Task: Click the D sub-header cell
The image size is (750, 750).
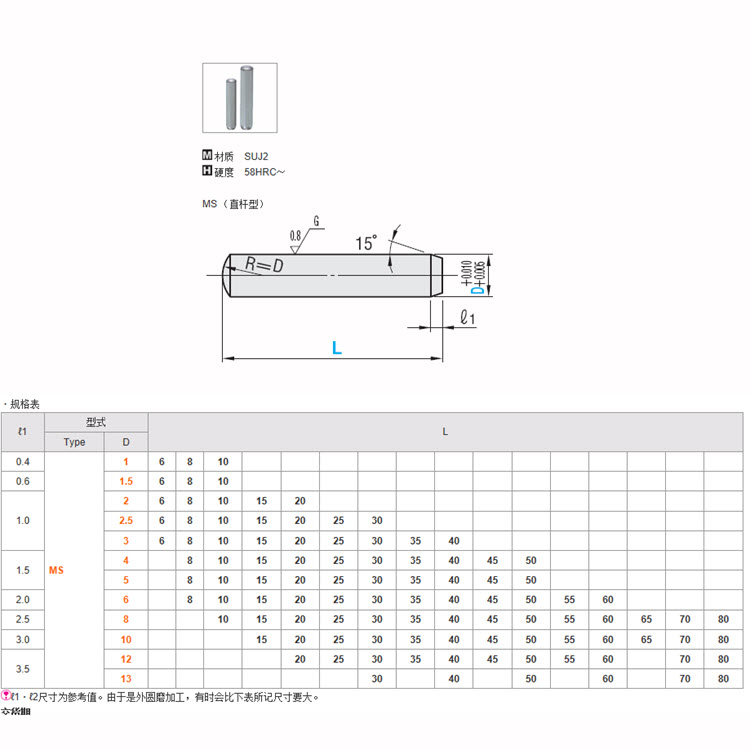Action: click(x=126, y=442)
